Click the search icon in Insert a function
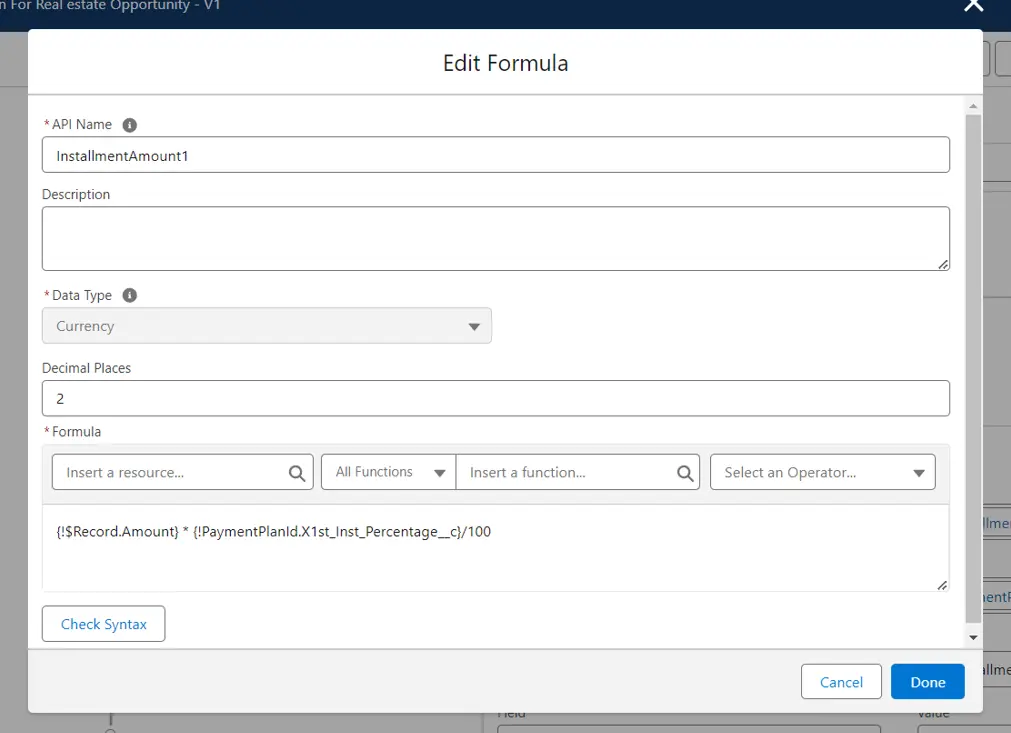This screenshot has height=733, width=1011. pos(685,473)
